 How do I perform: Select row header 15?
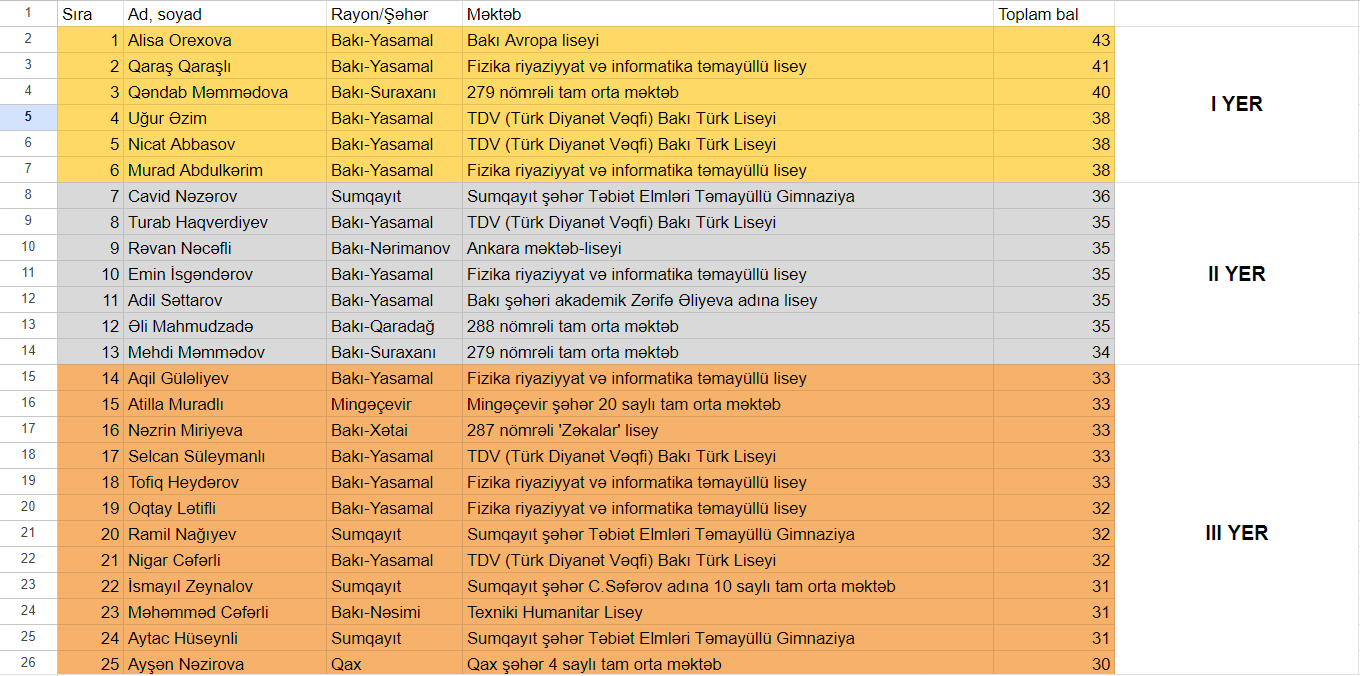28,378
